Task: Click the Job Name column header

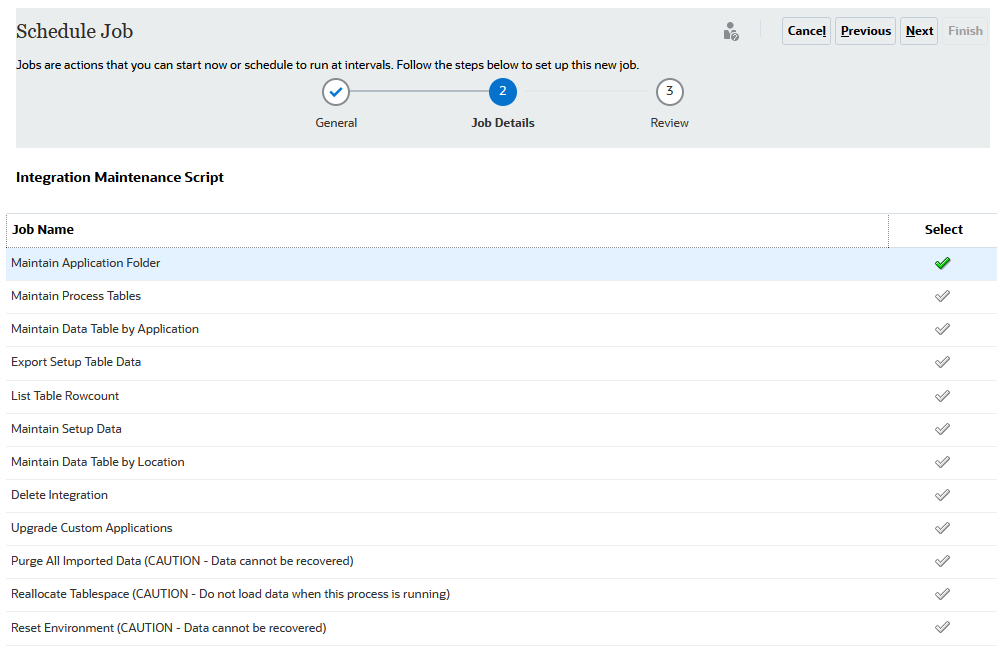Action: click(43, 230)
